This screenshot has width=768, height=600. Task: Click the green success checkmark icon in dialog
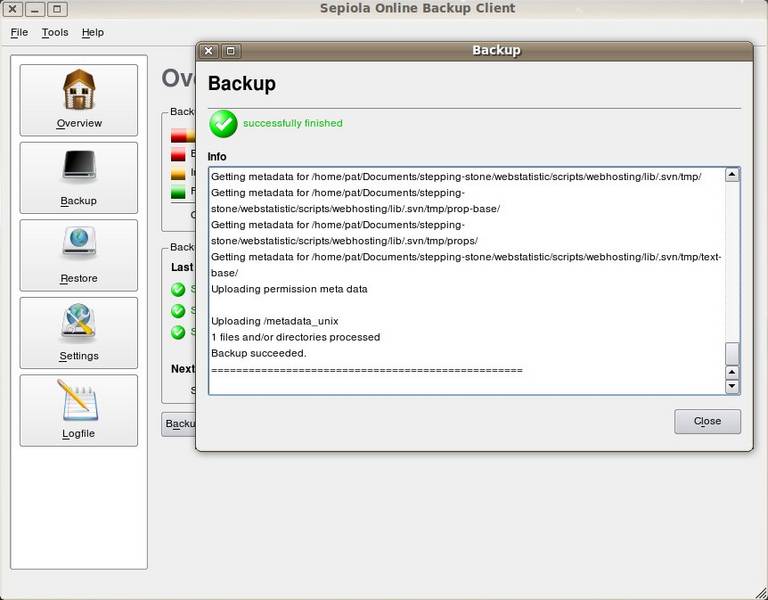pyautogui.click(x=223, y=124)
